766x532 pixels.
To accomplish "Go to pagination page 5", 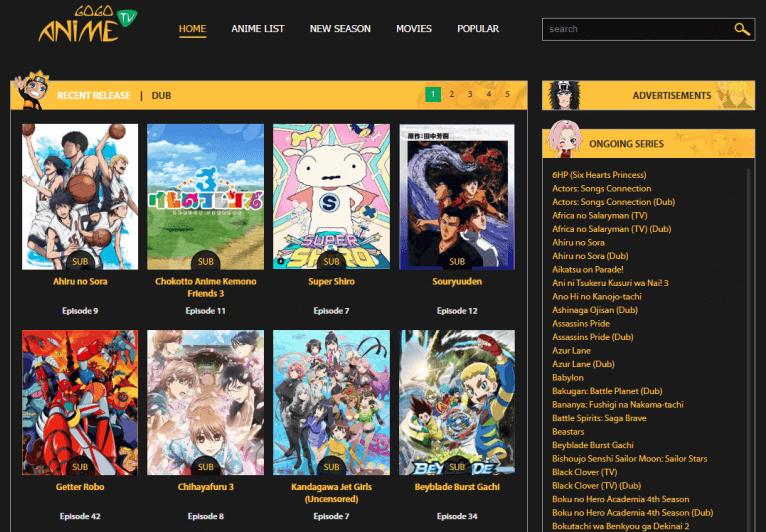I will tap(507, 94).
